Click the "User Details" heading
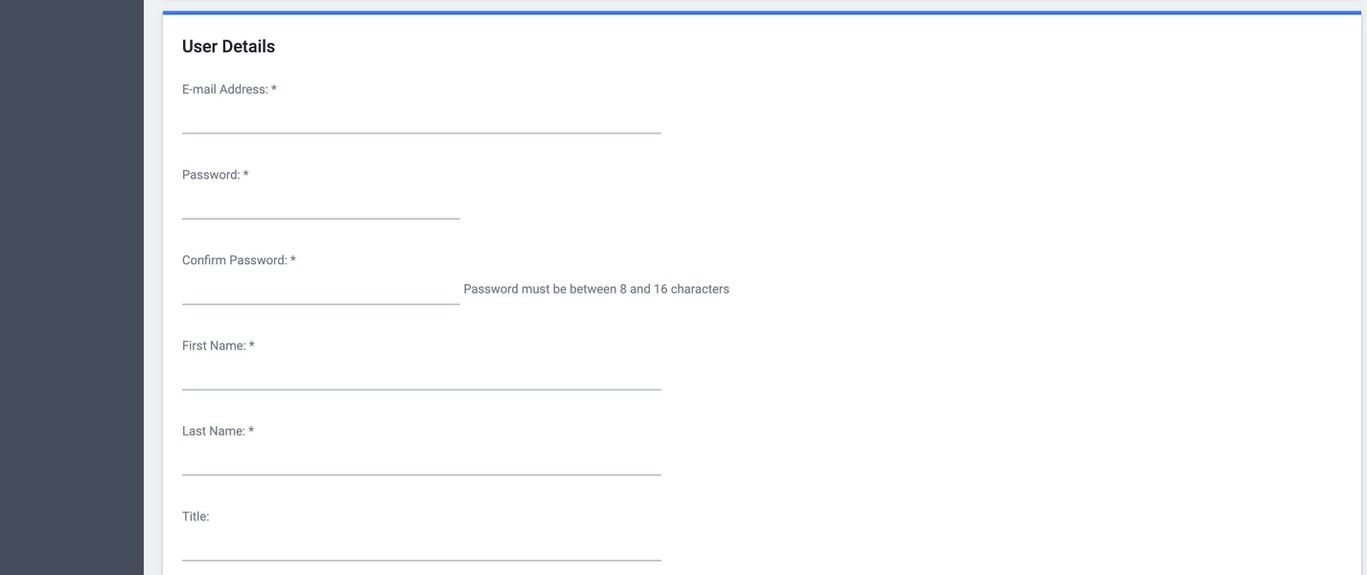Image resolution: width=1367 pixels, height=575 pixels. pyautogui.click(x=228, y=46)
